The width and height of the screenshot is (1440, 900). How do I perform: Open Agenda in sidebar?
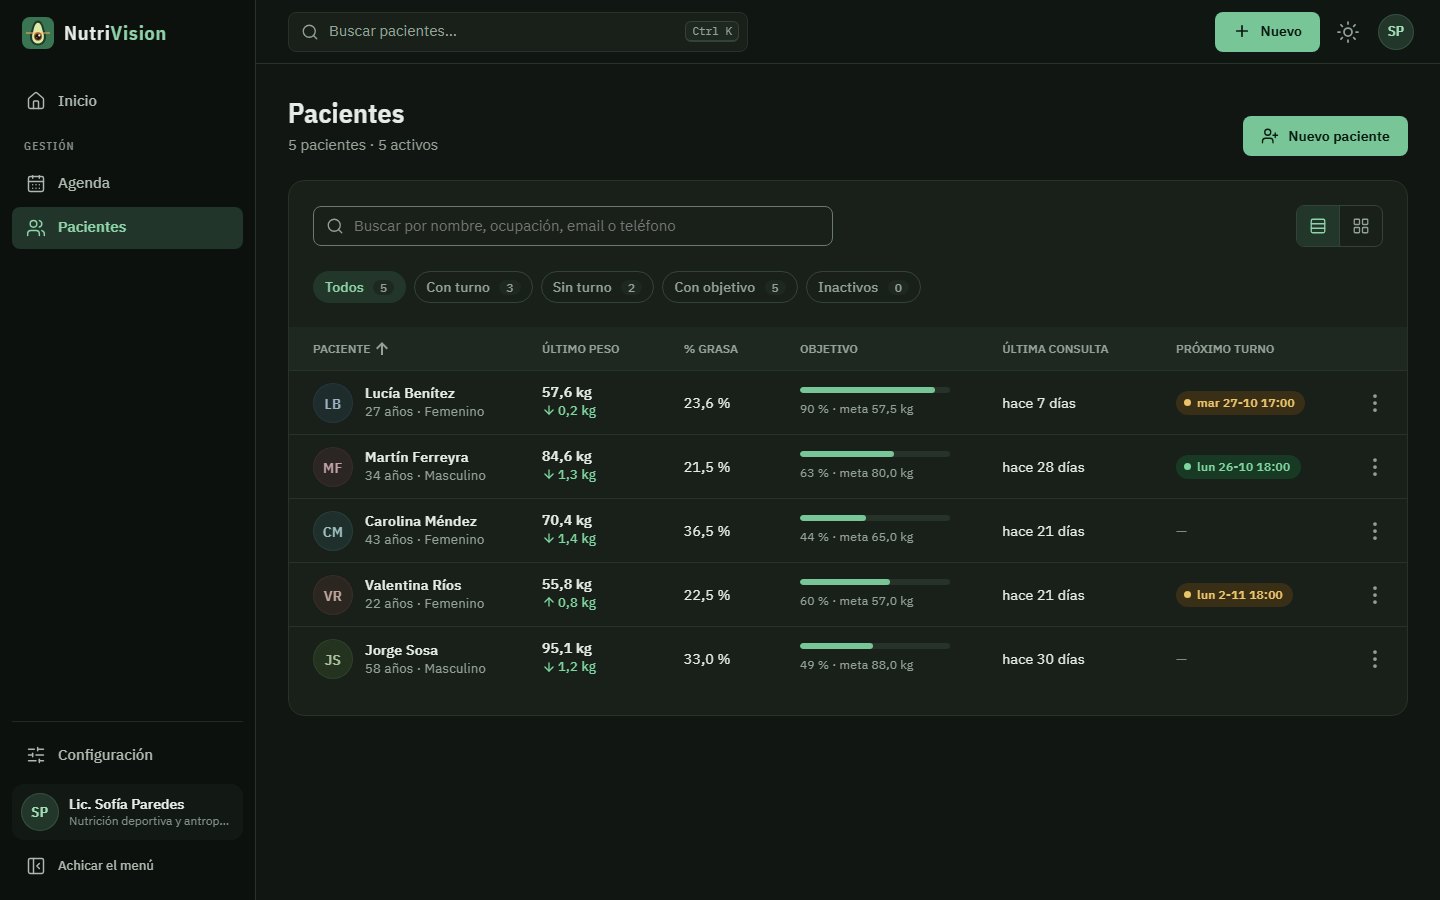tap(127, 183)
